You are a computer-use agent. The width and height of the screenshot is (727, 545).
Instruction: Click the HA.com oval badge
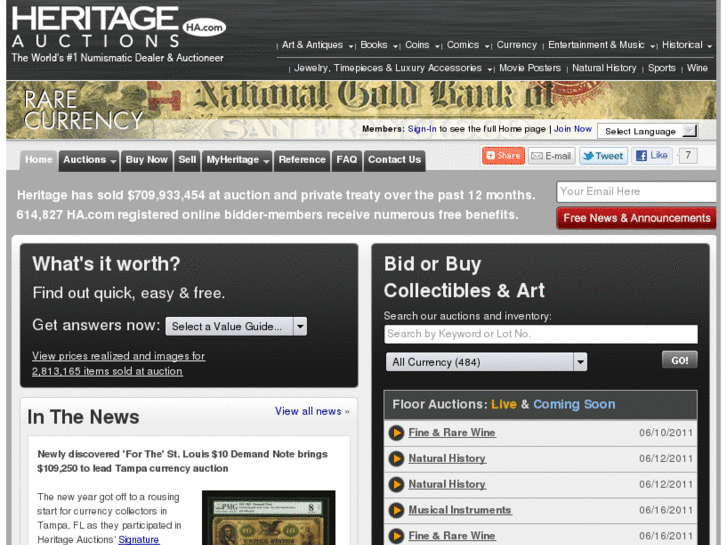tap(204, 27)
